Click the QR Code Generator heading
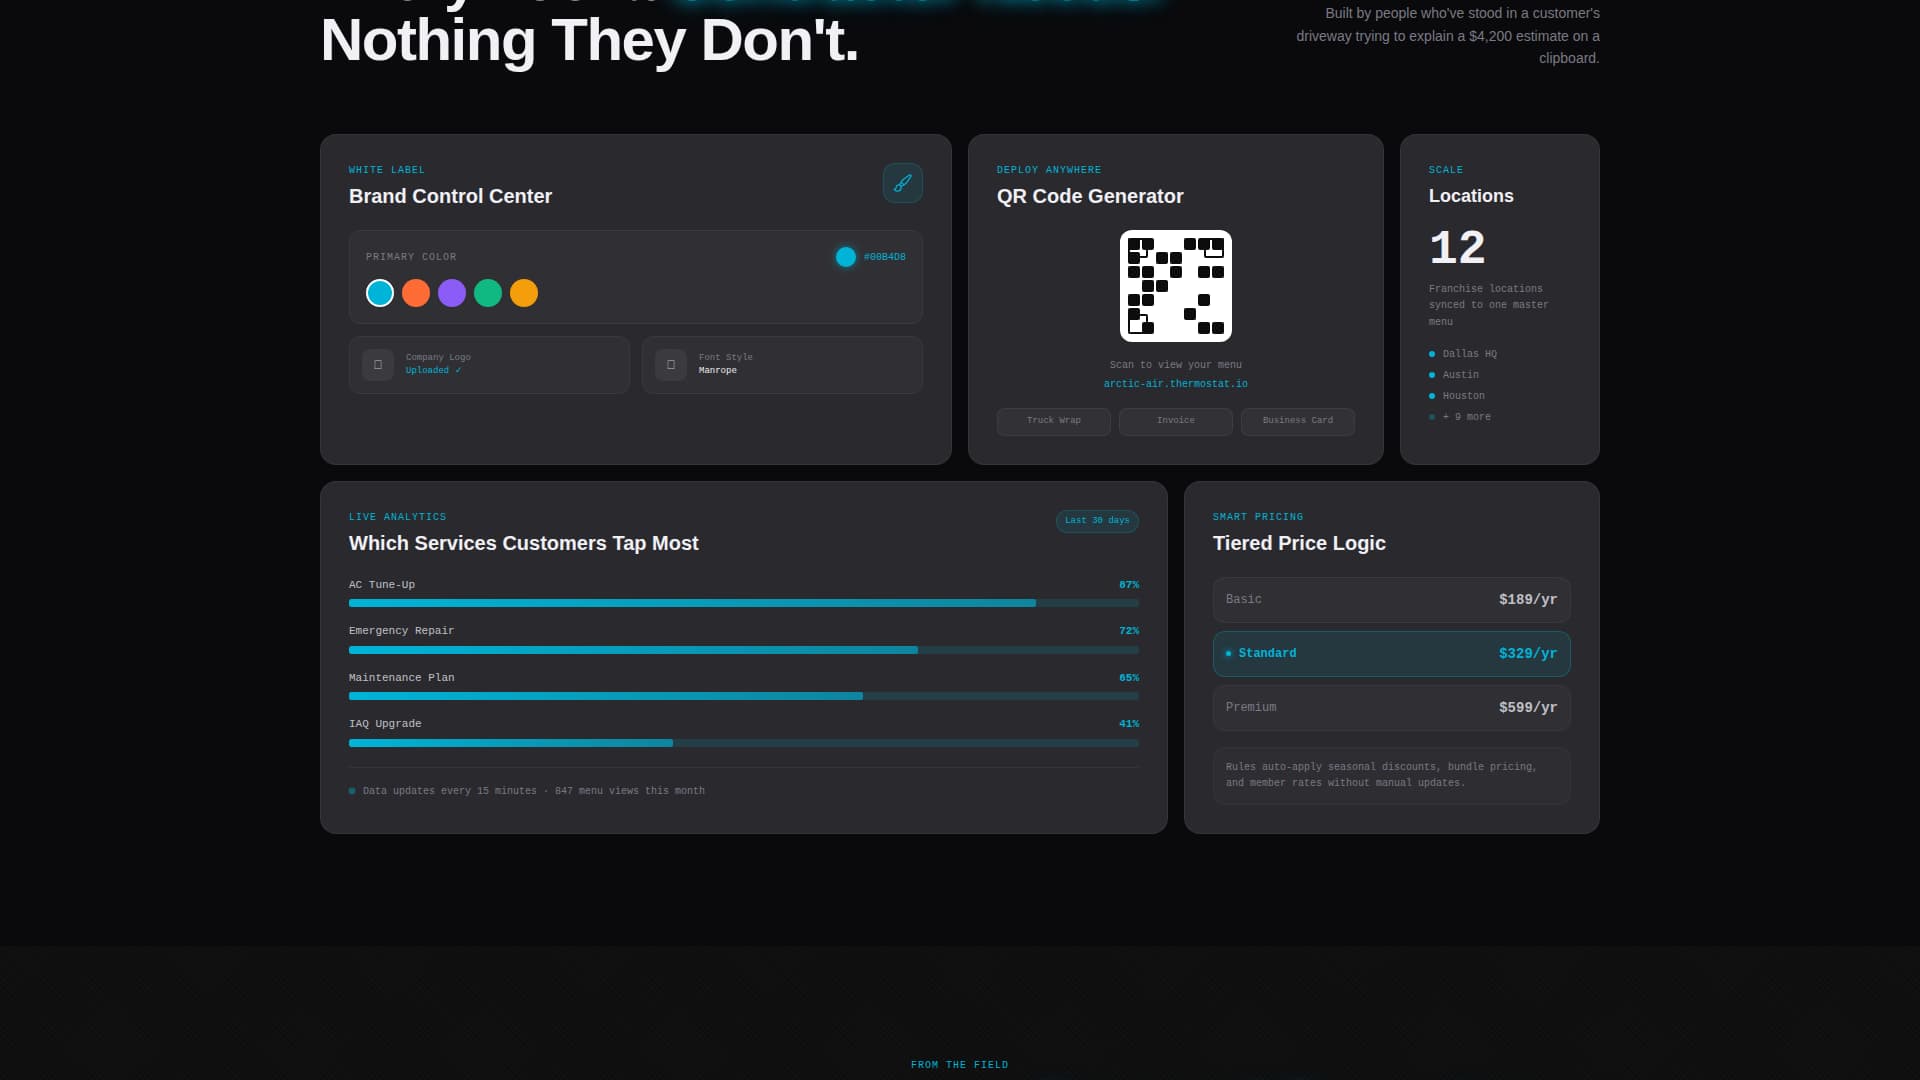Image resolution: width=1920 pixels, height=1080 pixels. pyautogui.click(x=1090, y=197)
